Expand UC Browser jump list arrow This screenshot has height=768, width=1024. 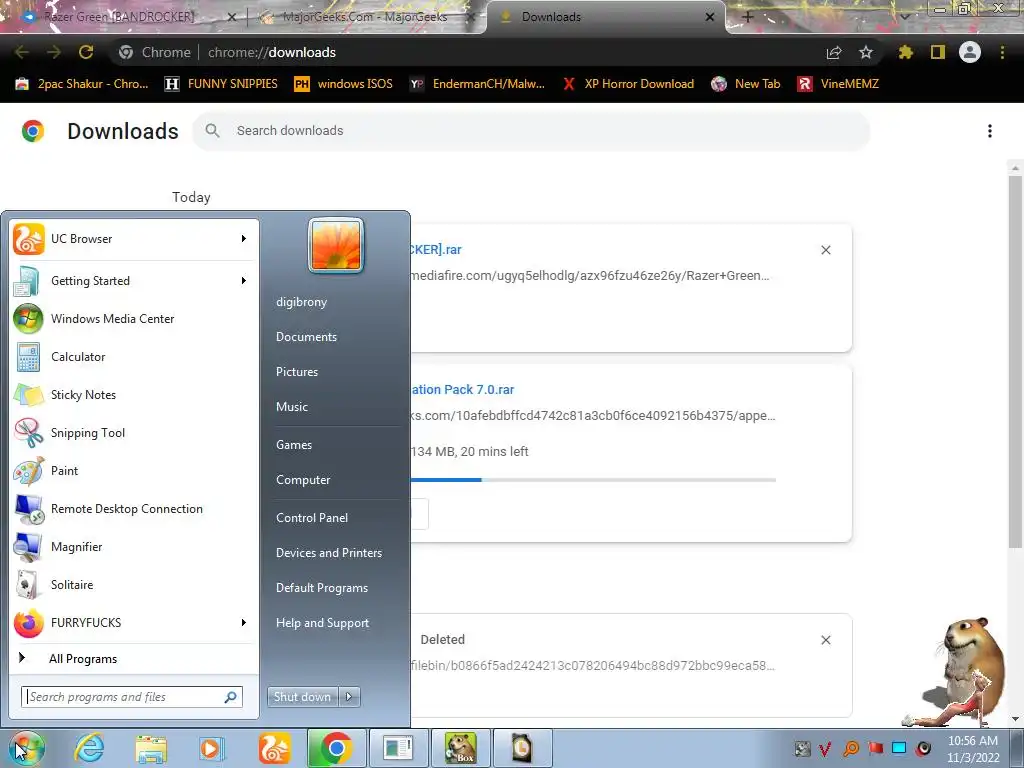[x=244, y=239]
